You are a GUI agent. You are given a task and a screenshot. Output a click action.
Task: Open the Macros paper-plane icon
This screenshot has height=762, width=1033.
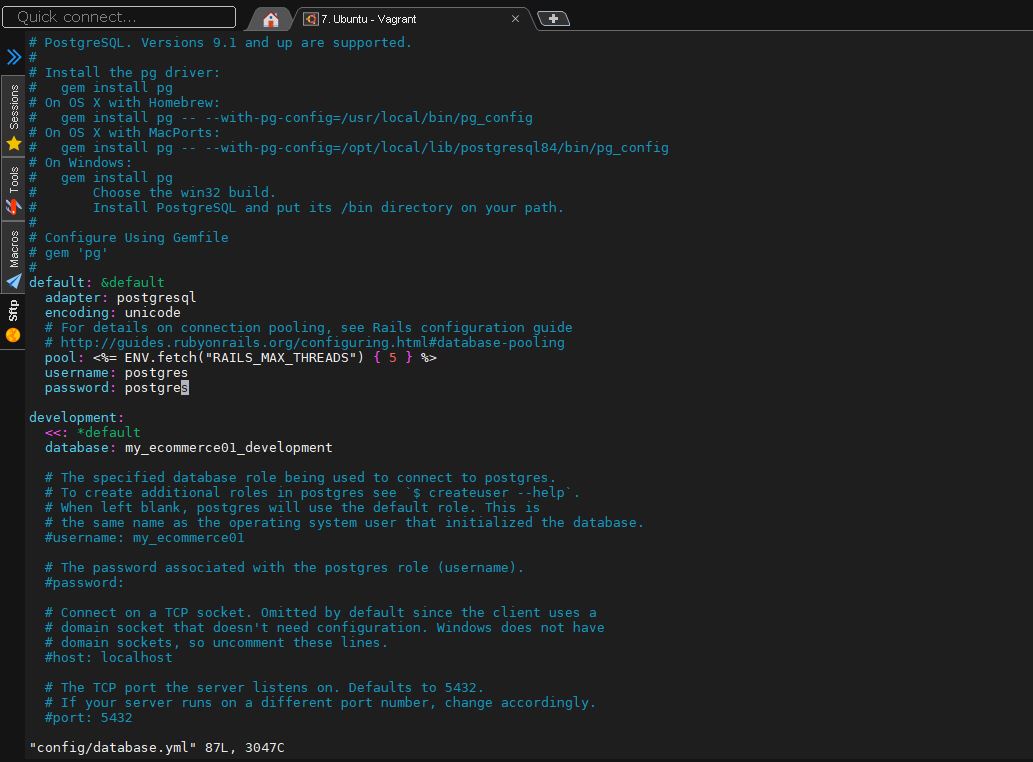coord(13,281)
